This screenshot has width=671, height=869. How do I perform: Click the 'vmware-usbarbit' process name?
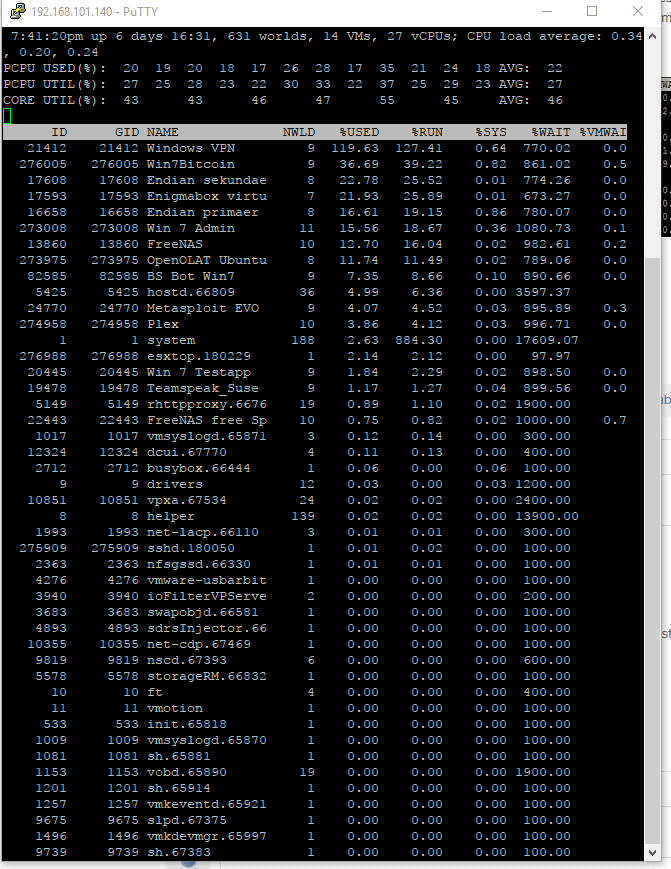pyautogui.click(x=207, y=580)
